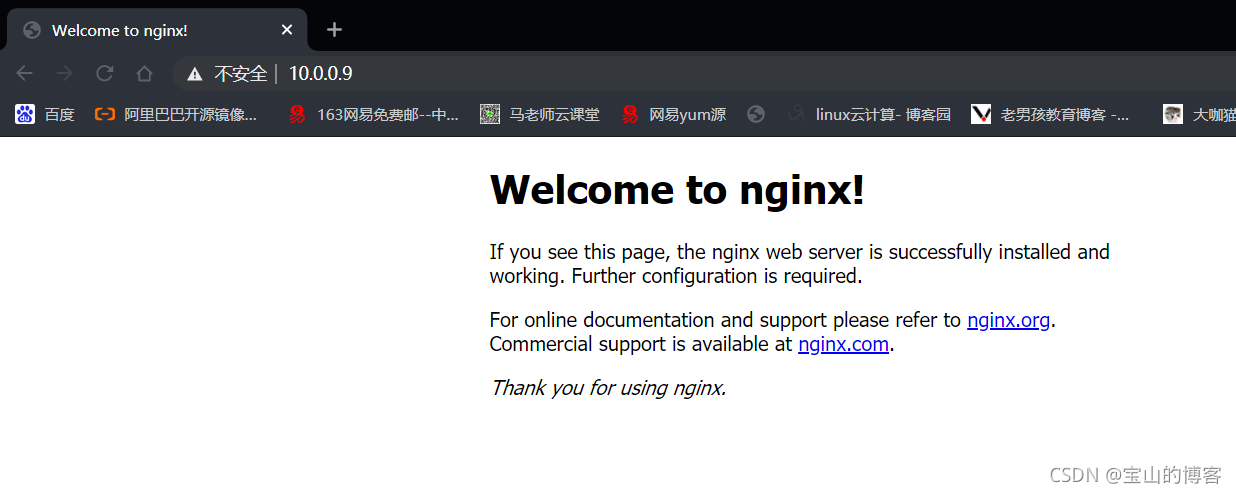
Task: Open the 大咖猫 bookmark
Action: [1199, 114]
